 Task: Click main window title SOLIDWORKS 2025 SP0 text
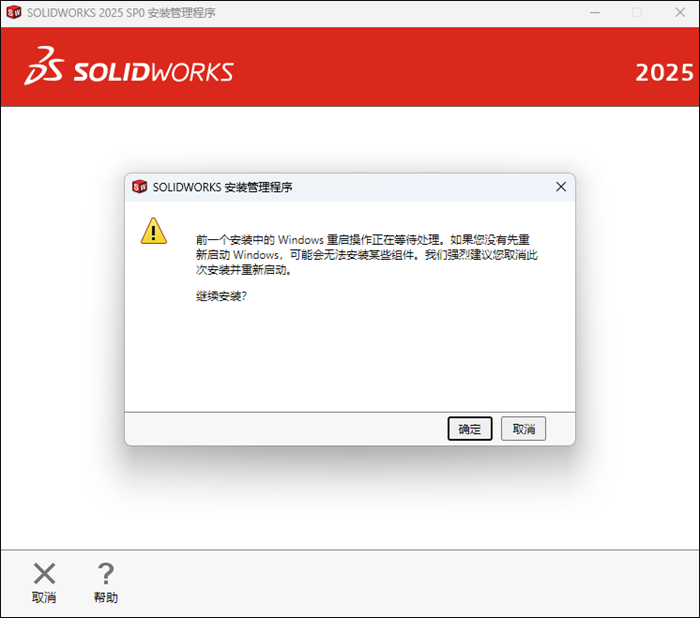coord(86,13)
